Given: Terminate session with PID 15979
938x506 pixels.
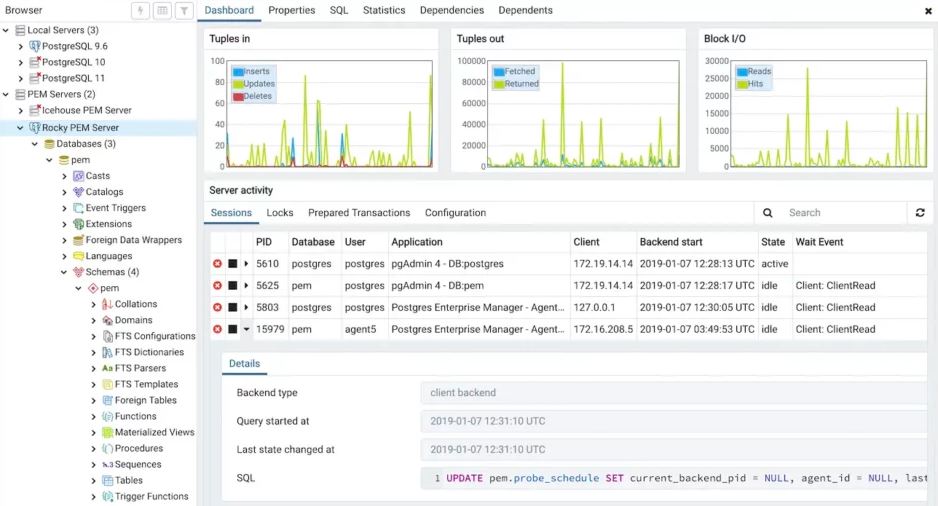Looking at the screenshot, I should click(217, 330).
